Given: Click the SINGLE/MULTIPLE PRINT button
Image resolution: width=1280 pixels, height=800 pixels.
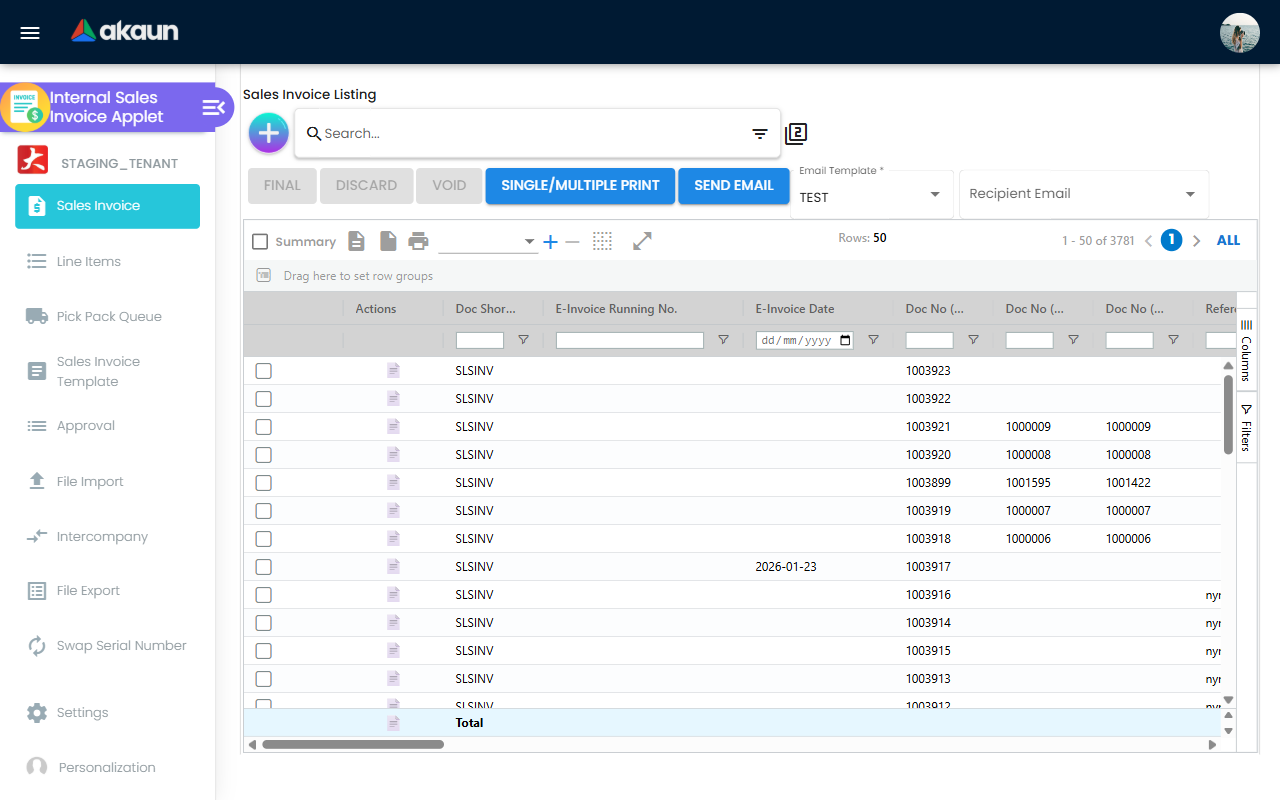Looking at the screenshot, I should 580,185.
